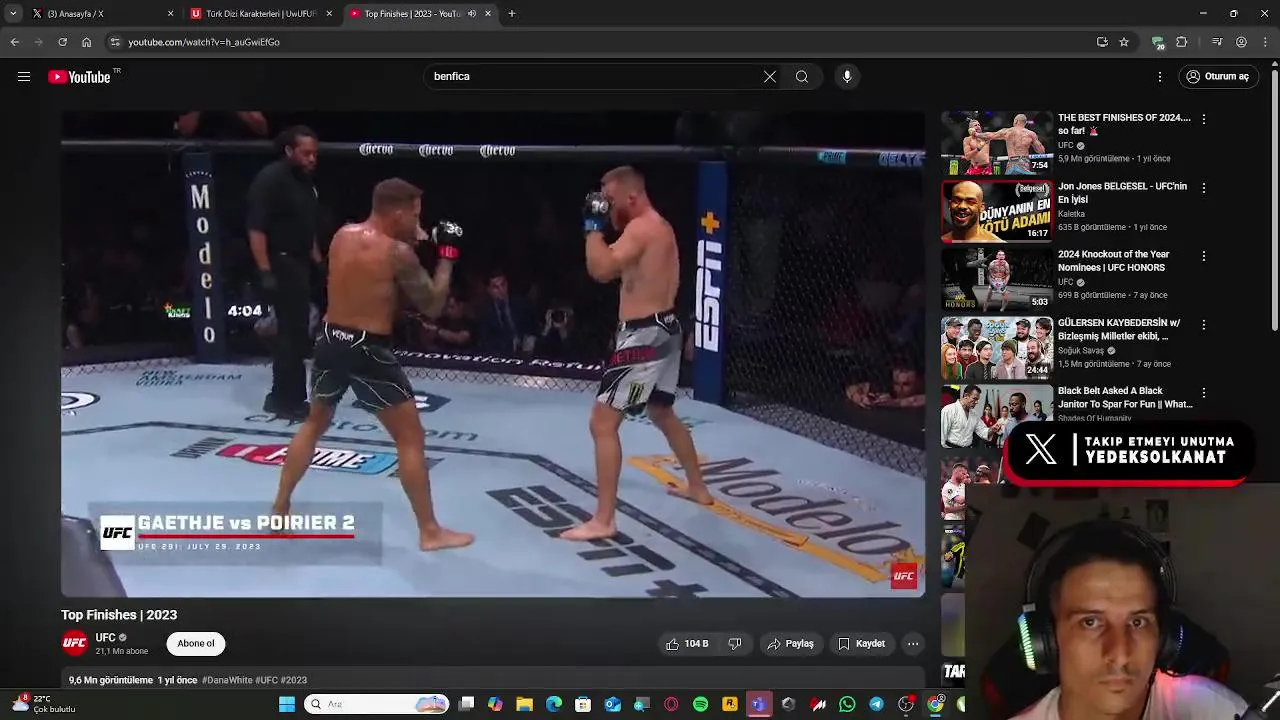Go back in browser history

coord(15,42)
